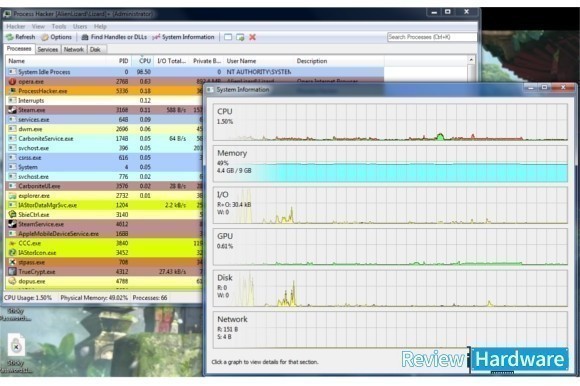Select the CCC.exe process row
Image resolution: width=580 pixels, height=386 pixels.
click(104, 243)
